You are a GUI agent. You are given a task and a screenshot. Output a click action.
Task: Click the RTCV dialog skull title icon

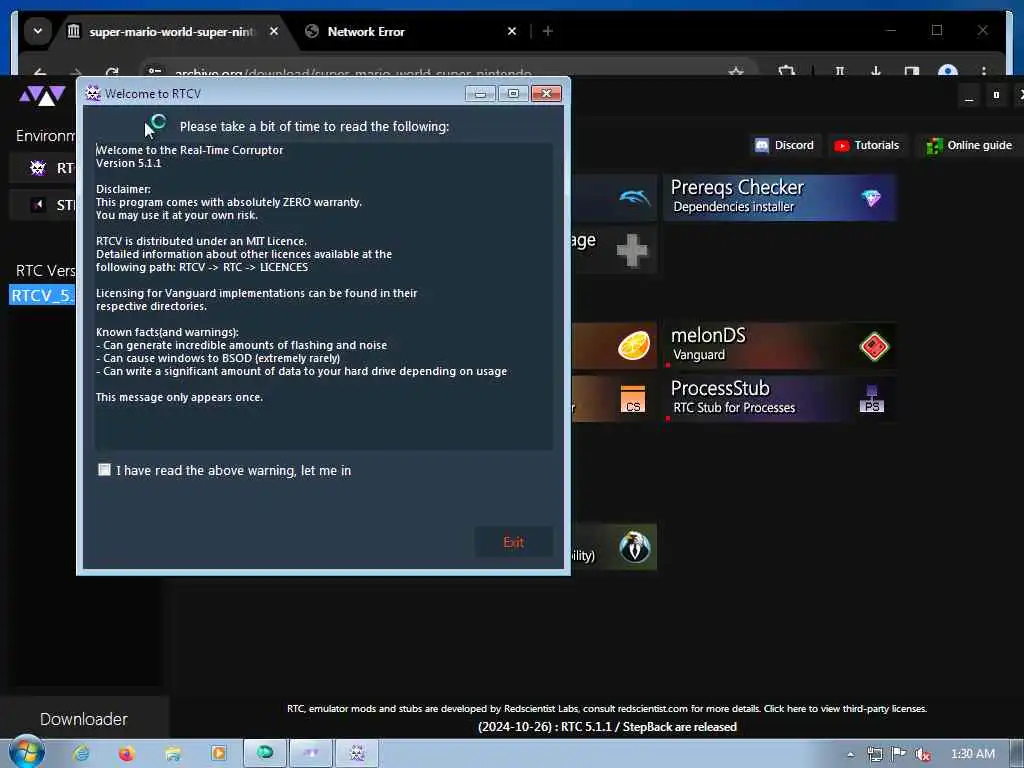point(93,93)
